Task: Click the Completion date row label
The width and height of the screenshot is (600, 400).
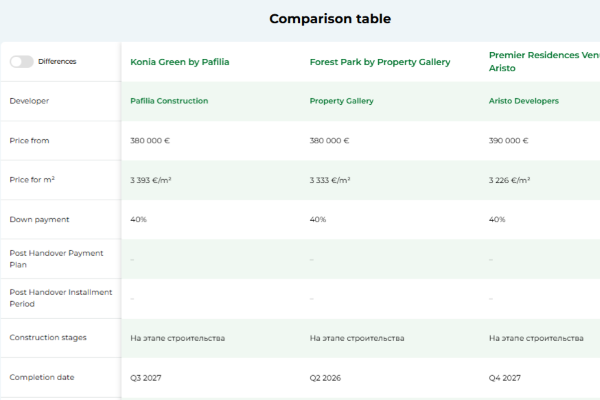Action: click(42, 377)
